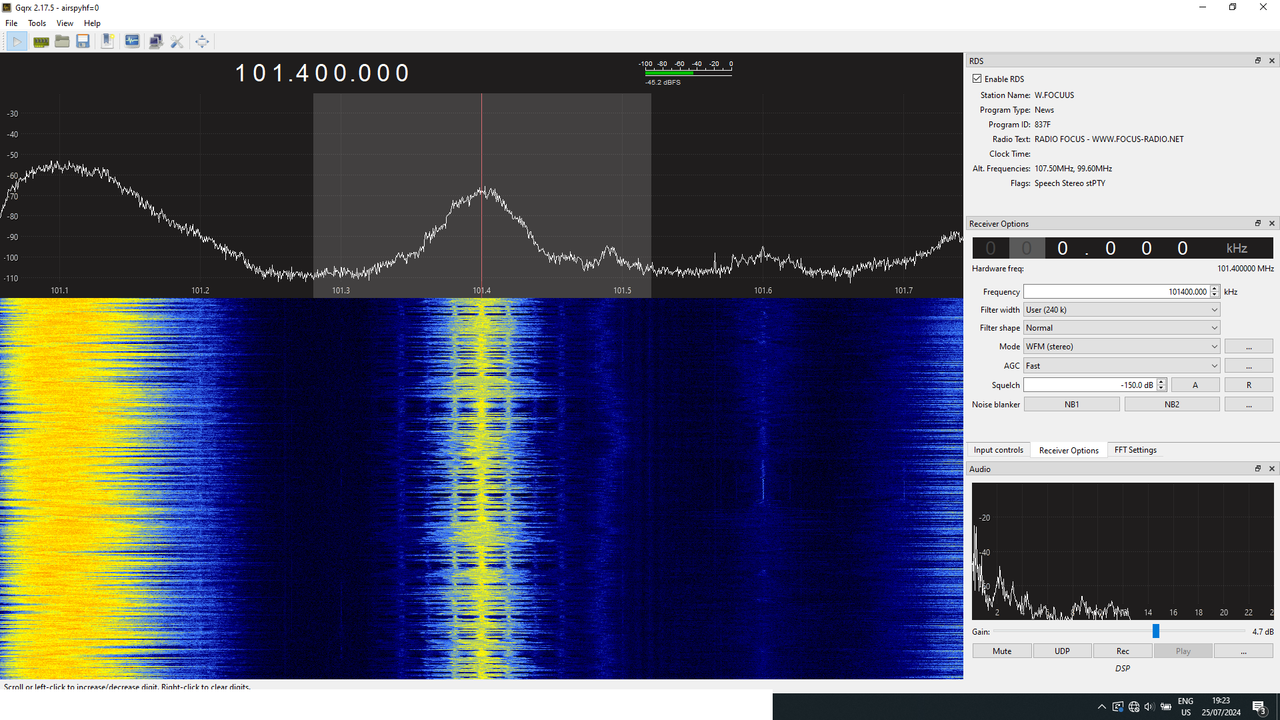This screenshot has height=720, width=1280.
Task: Toggle noise blanker NB1
Action: point(1071,404)
